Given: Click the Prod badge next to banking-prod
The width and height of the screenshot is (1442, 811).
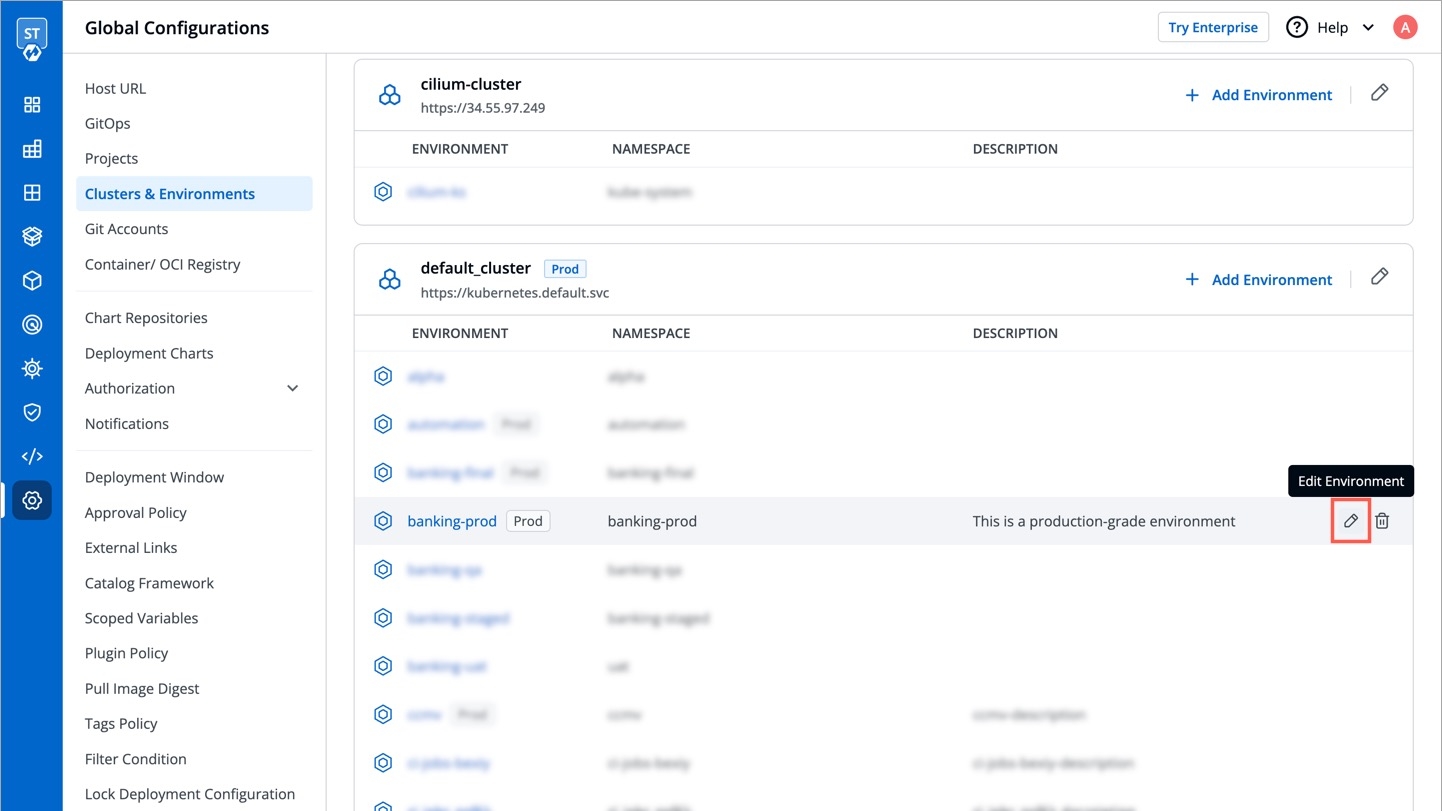Looking at the screenshot, I should 528,521.
